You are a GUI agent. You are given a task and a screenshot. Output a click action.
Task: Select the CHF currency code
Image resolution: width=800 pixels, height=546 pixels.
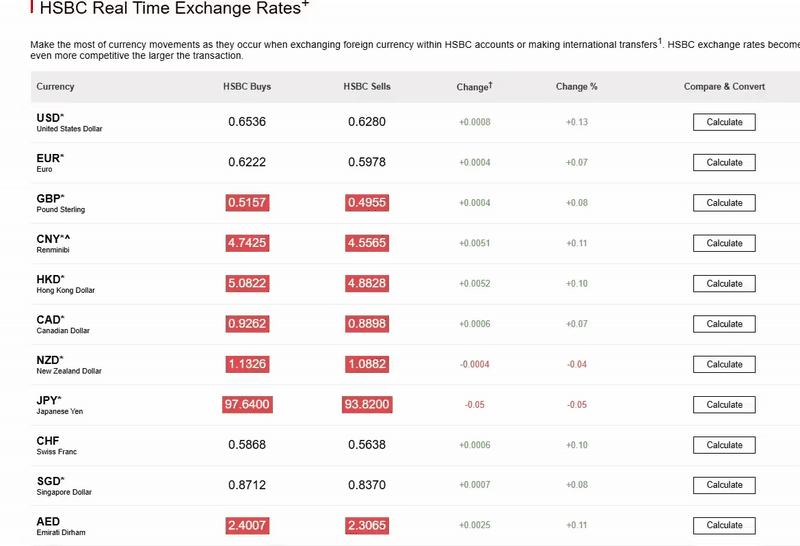click(47, 440)
